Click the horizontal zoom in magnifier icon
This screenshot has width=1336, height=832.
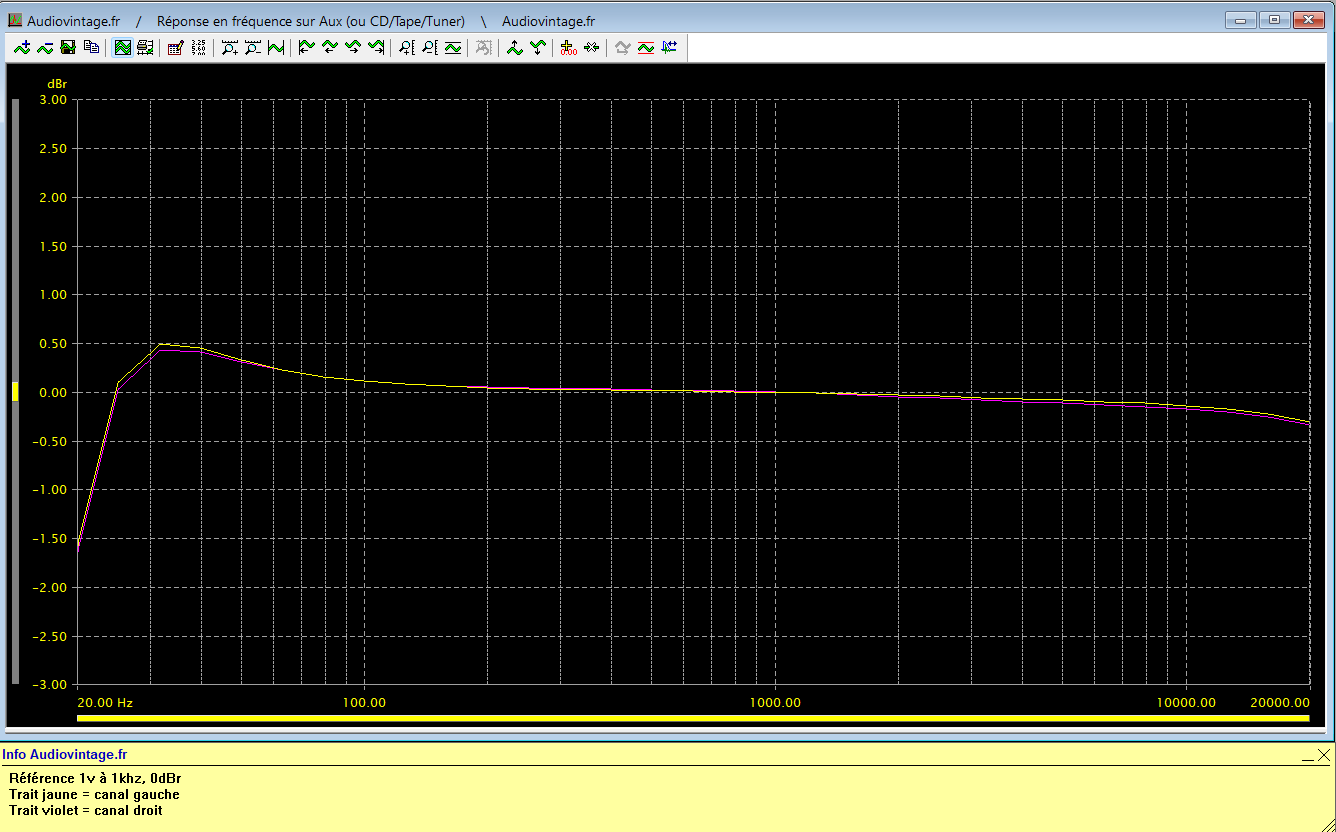(x=229, y=47)
